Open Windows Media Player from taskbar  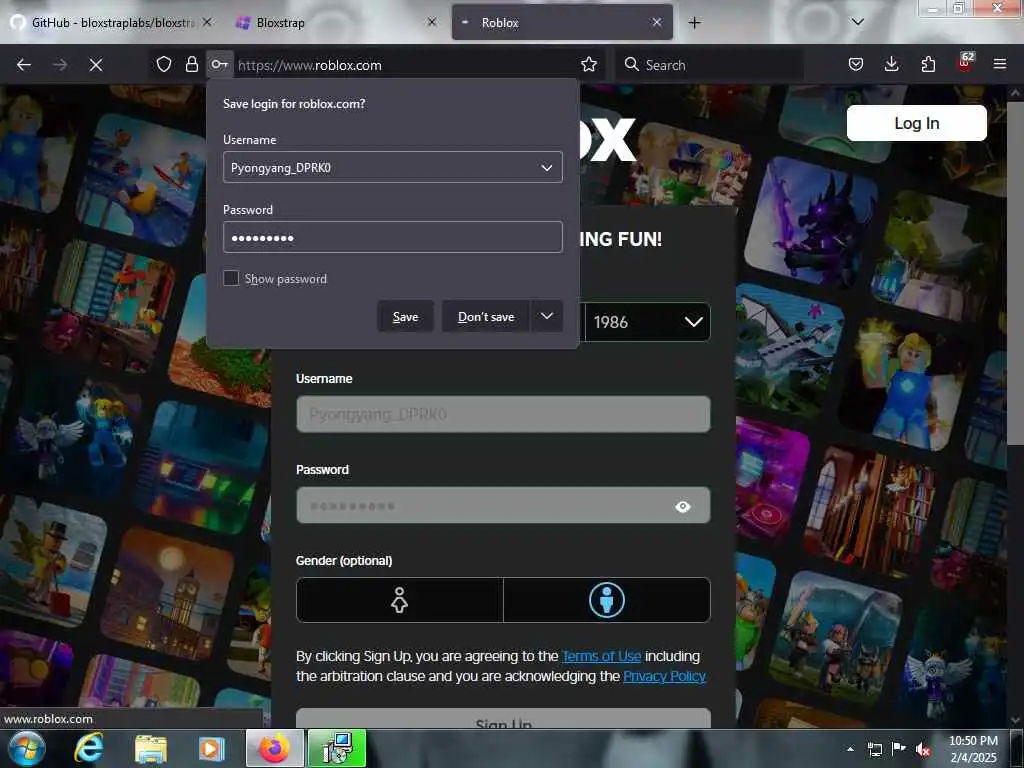(x=211, y=748)
